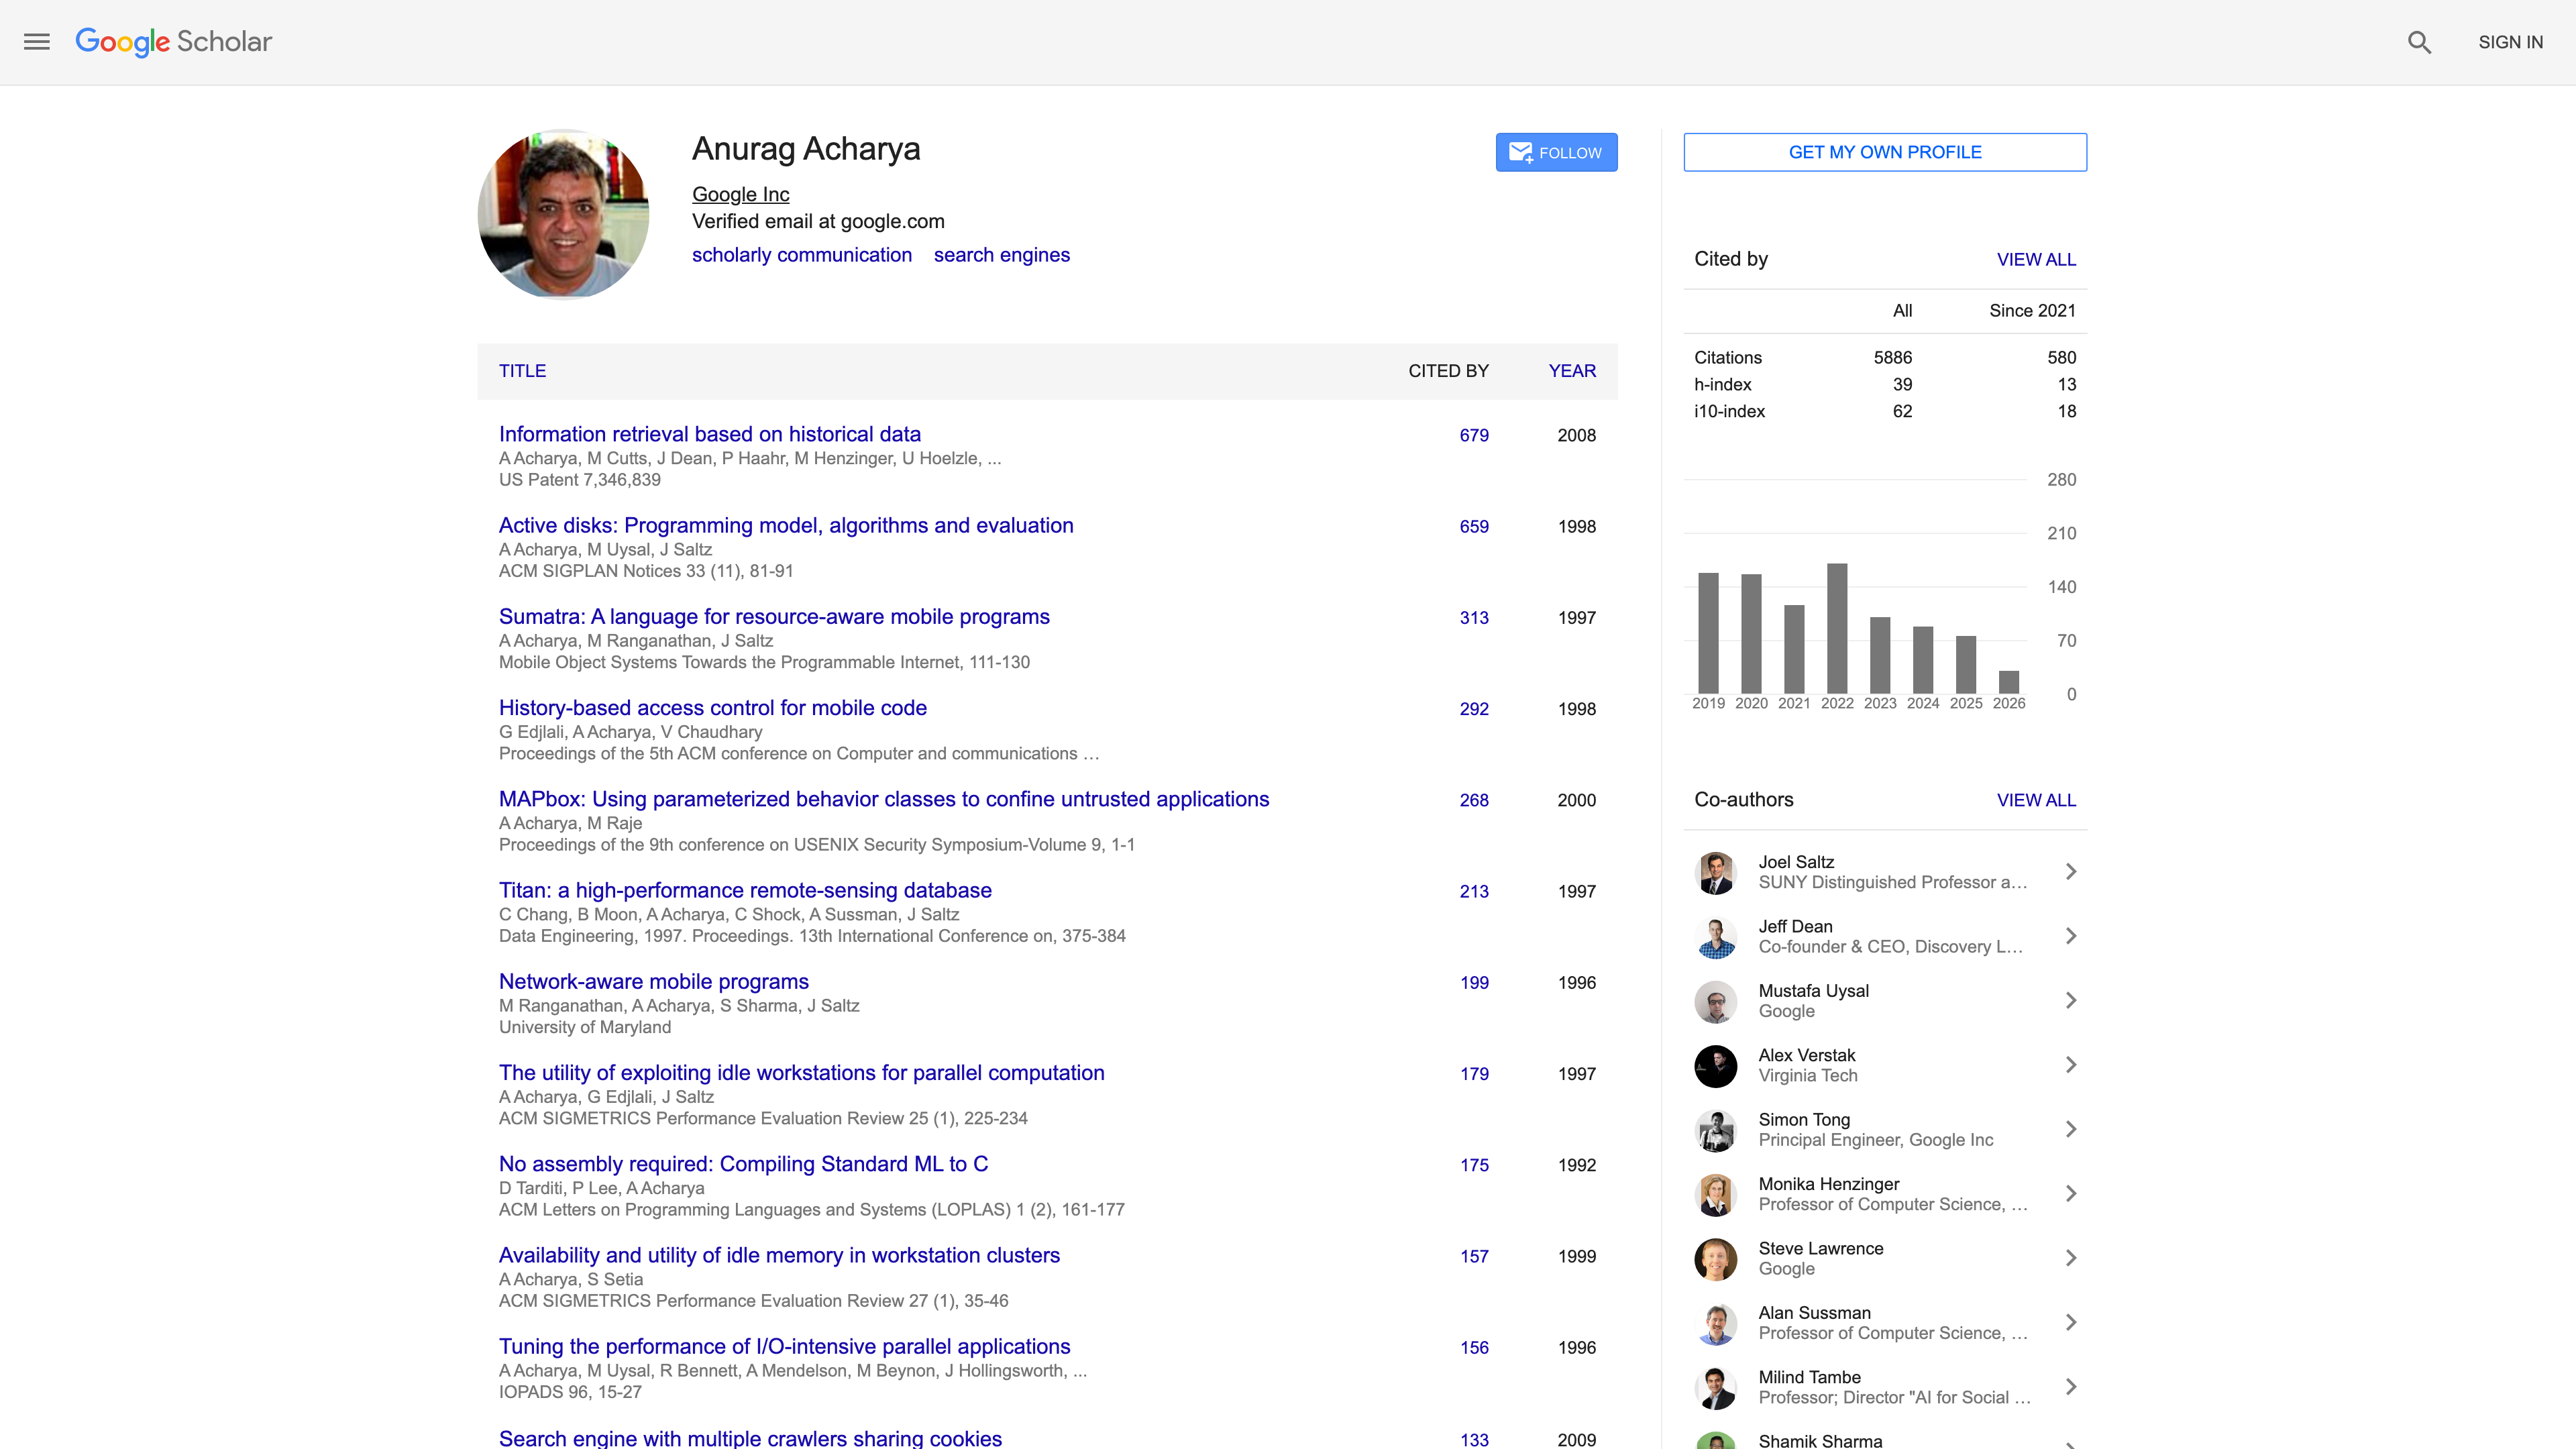View all in Cited by section
This screenshot has height=1449, width=2576.
click(2036, 259)
